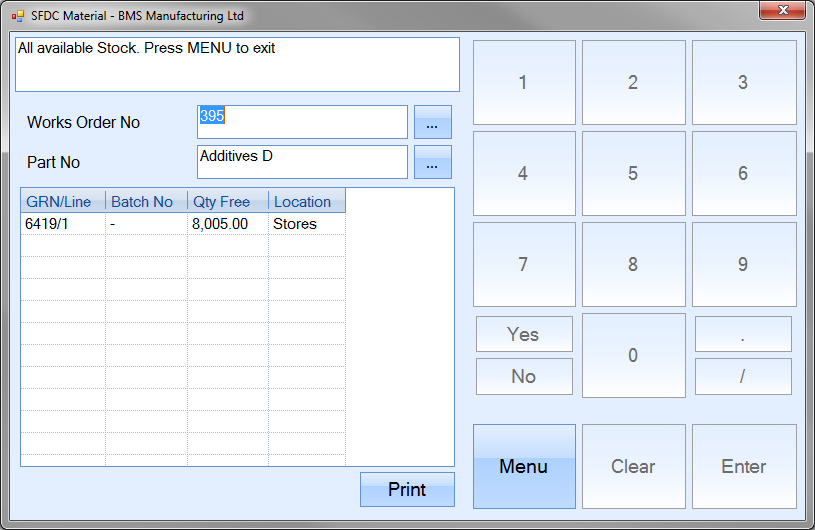Tap the slash key
This screenshot has width=815, height=530.
(743, 376)
